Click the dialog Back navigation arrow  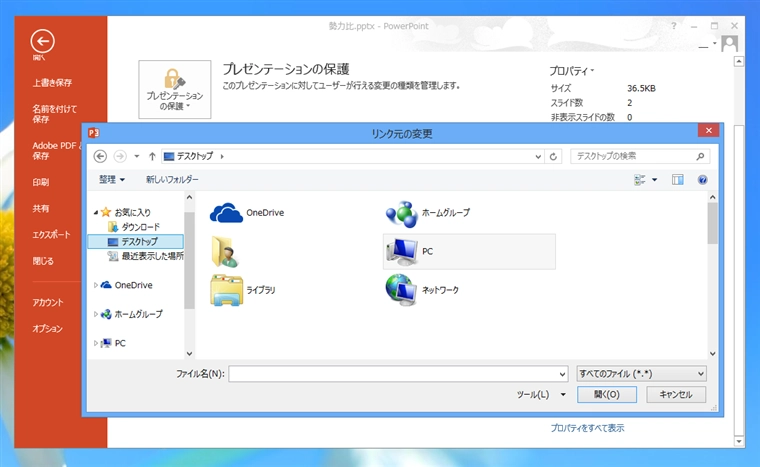click(x=100, y=156)
